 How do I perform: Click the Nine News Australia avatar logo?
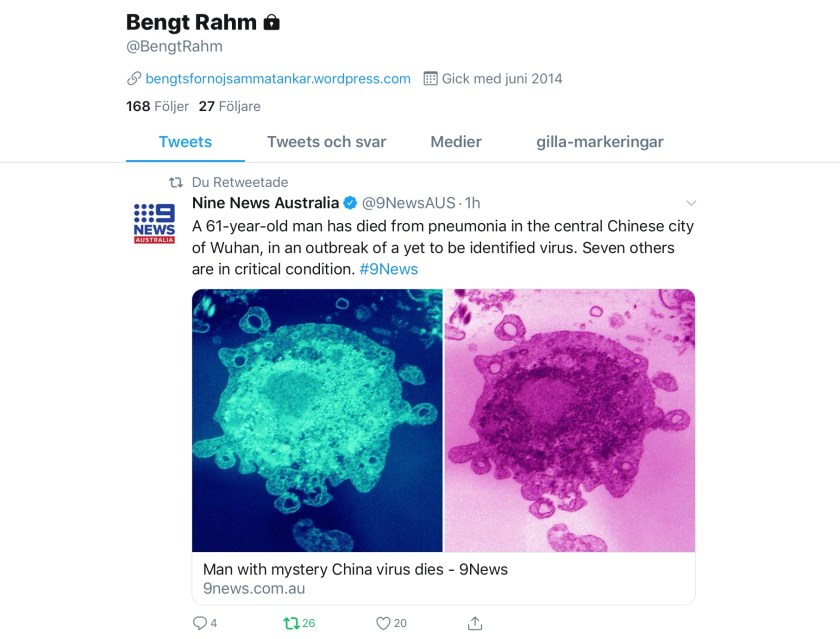[x=154, y=222]
